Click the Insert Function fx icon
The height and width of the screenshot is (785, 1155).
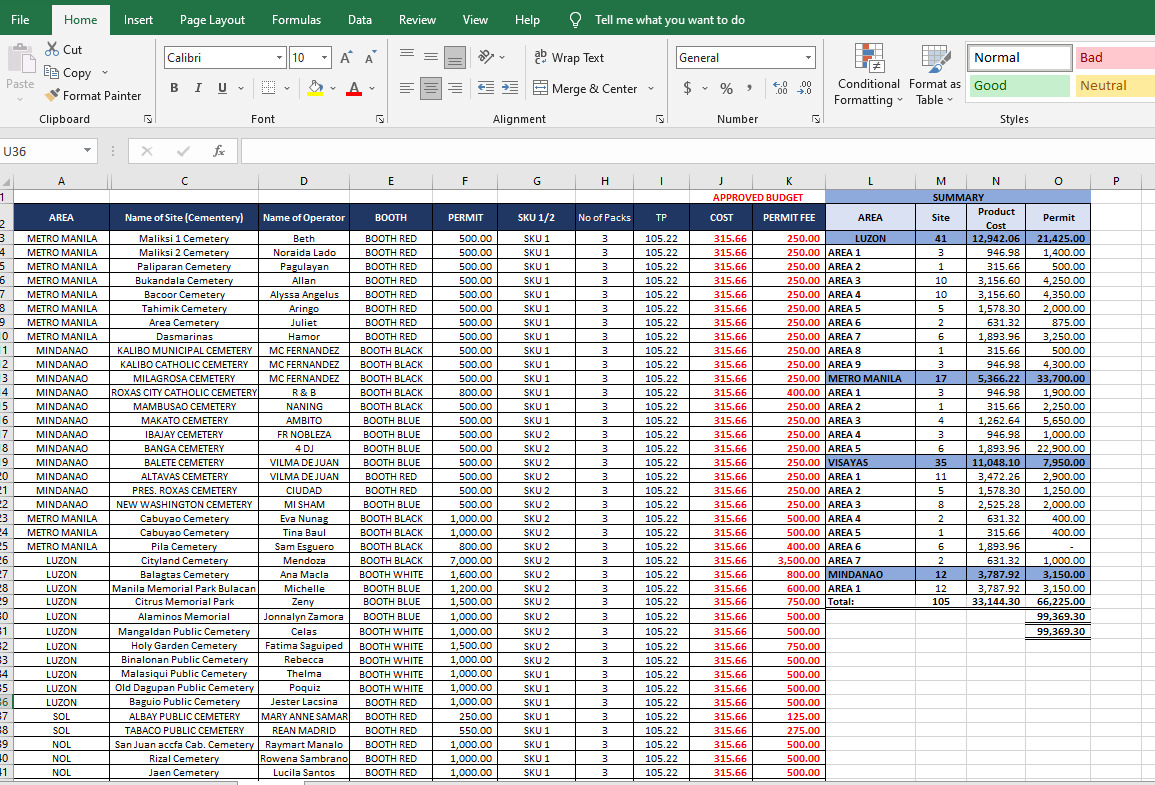[219, 151]
